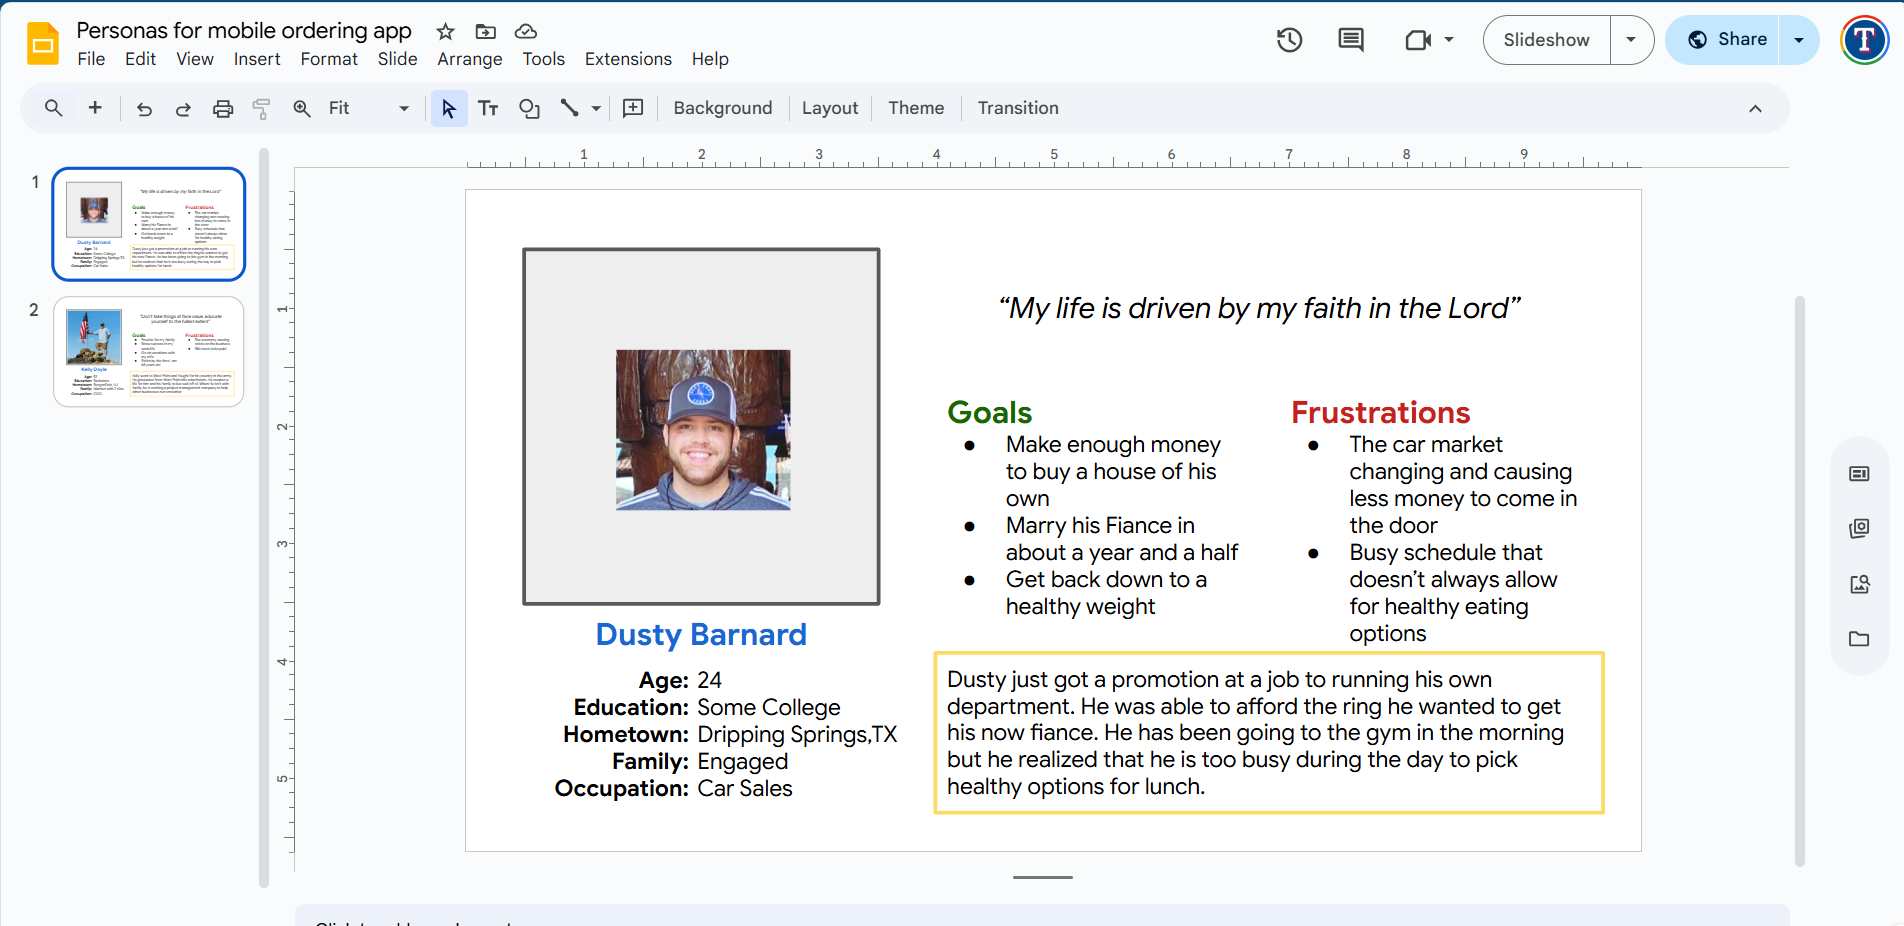Open Zoom magnifier tool
The width and height of the screenshot is (1904, 926).
(301, 108)
